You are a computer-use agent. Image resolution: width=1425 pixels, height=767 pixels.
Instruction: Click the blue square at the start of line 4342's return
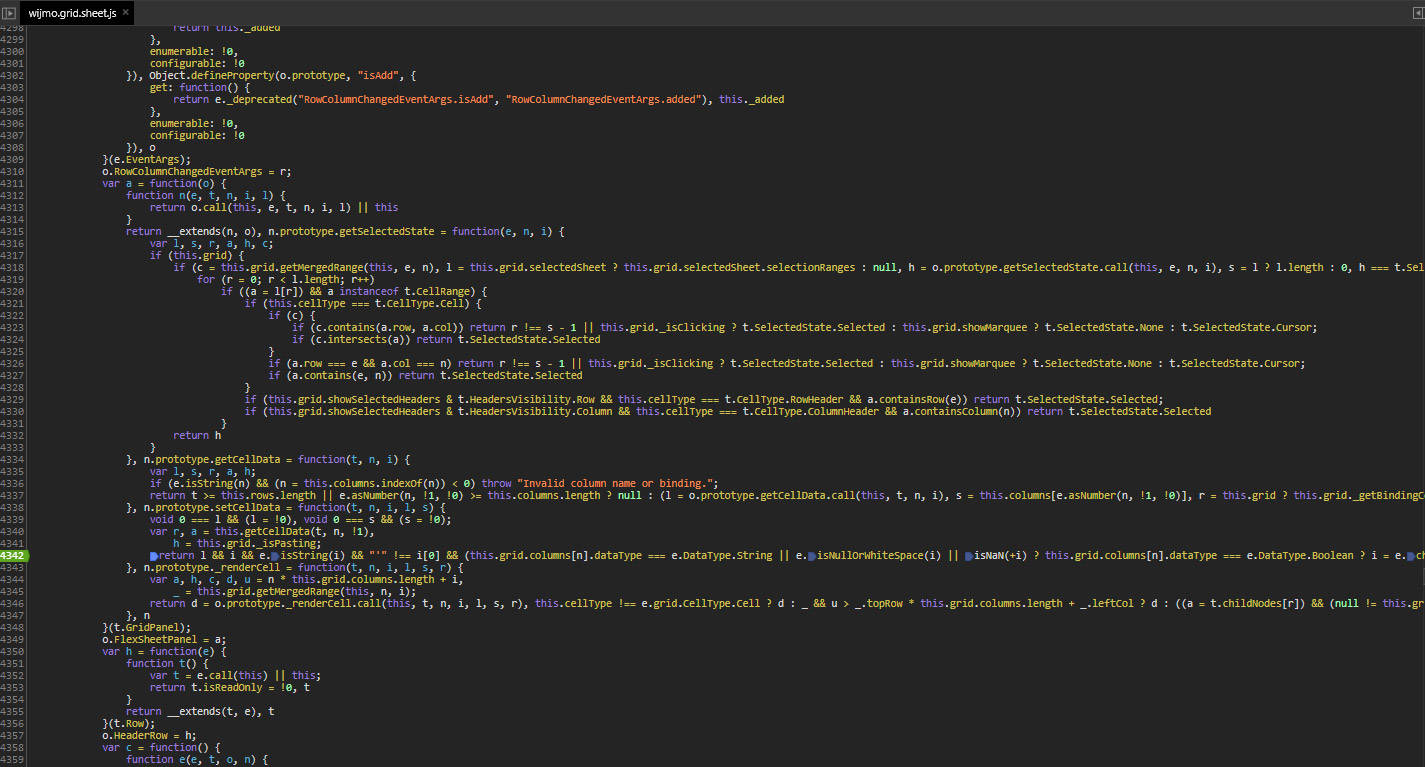pos(153,555)
